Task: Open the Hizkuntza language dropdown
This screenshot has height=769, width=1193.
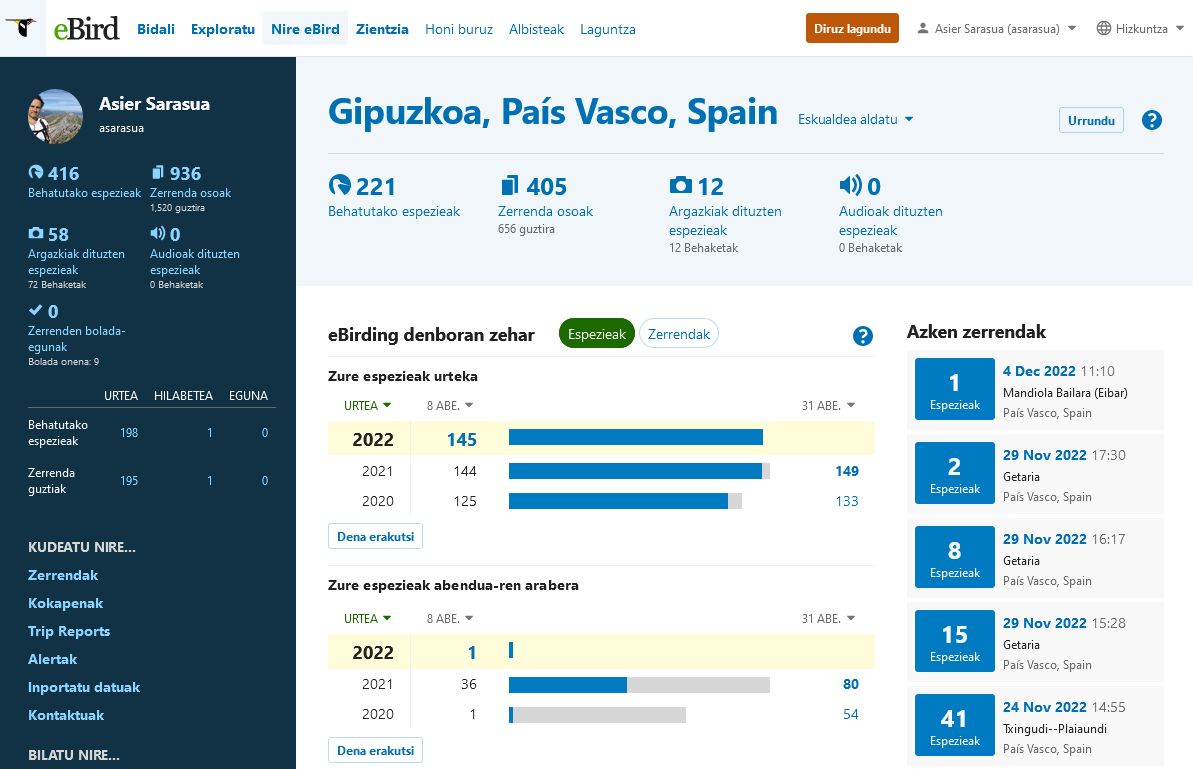Action: (x=1141, y=28)
